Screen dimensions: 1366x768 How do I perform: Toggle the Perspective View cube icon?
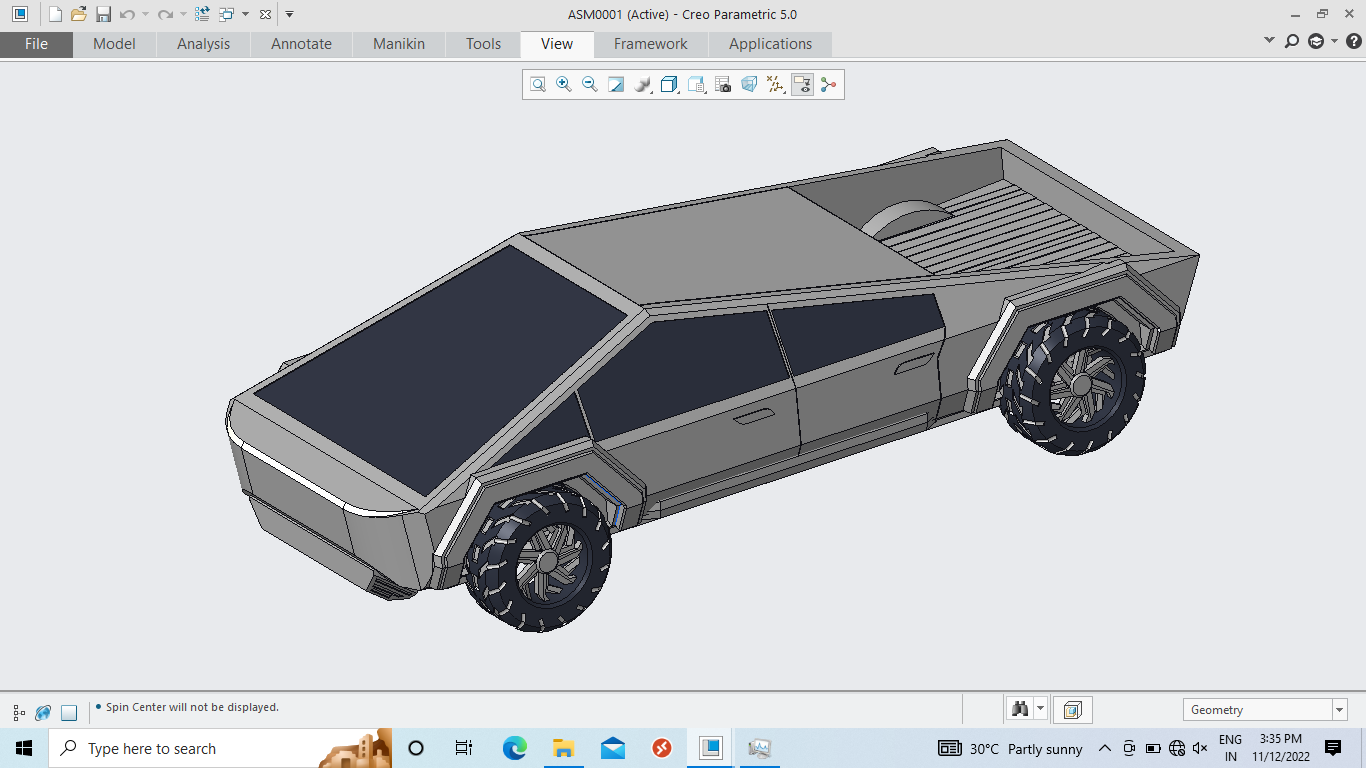749,85
